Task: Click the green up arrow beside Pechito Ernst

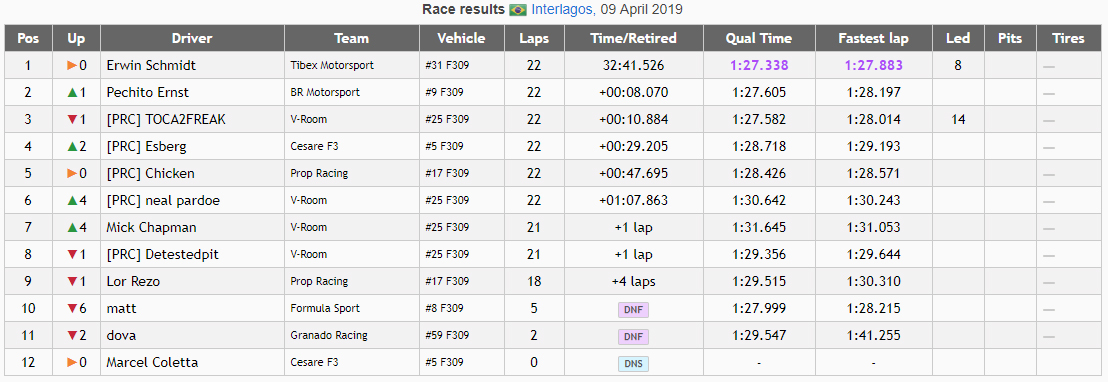Action: 71,92
